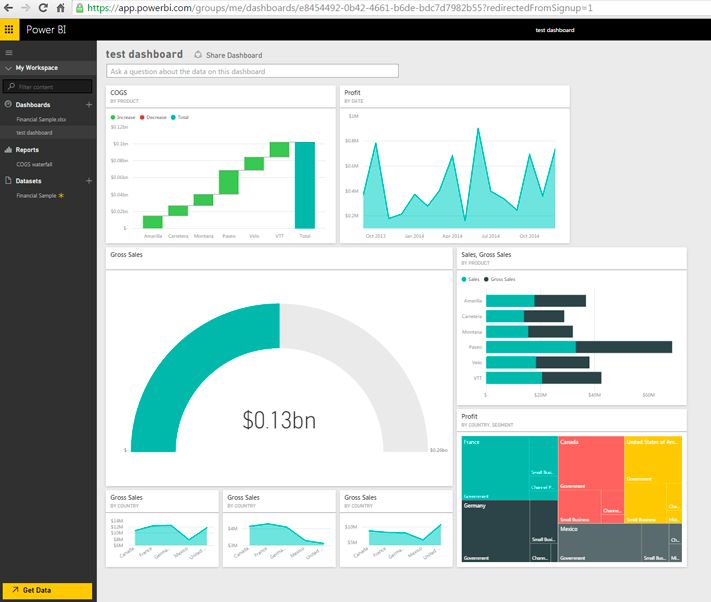Click the dark Gross Sales legend dot
This screenshot has height=602, width=711.
486,279
